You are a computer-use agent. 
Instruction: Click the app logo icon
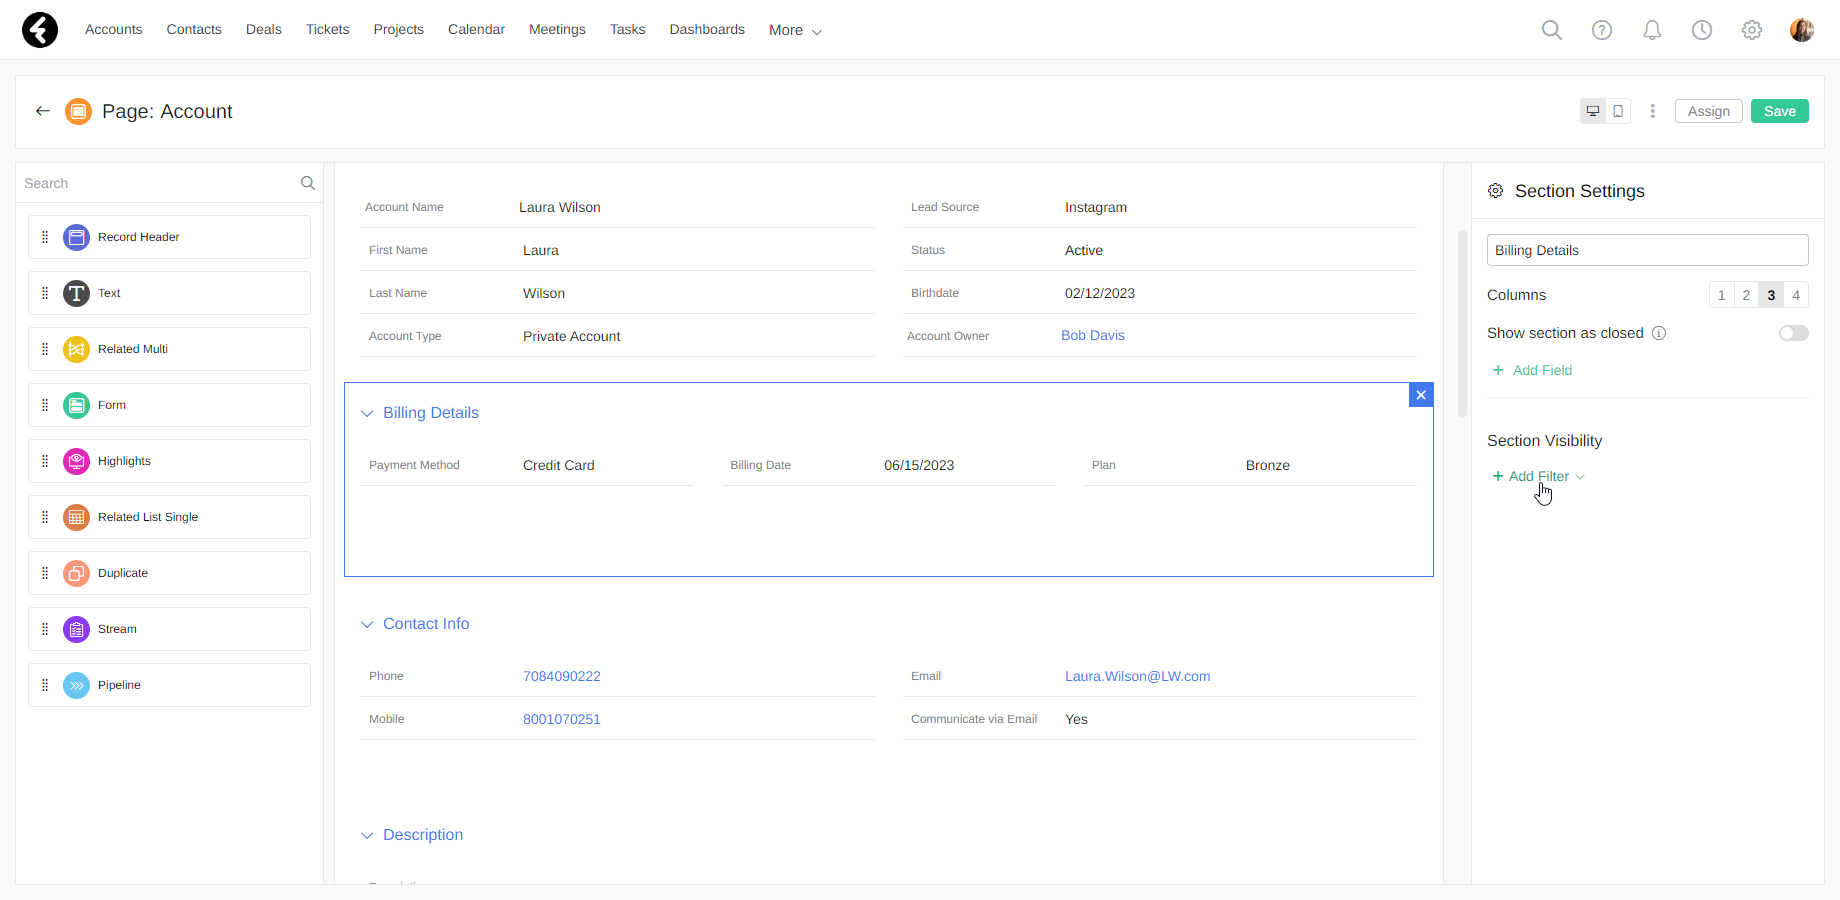pos(40,30)
